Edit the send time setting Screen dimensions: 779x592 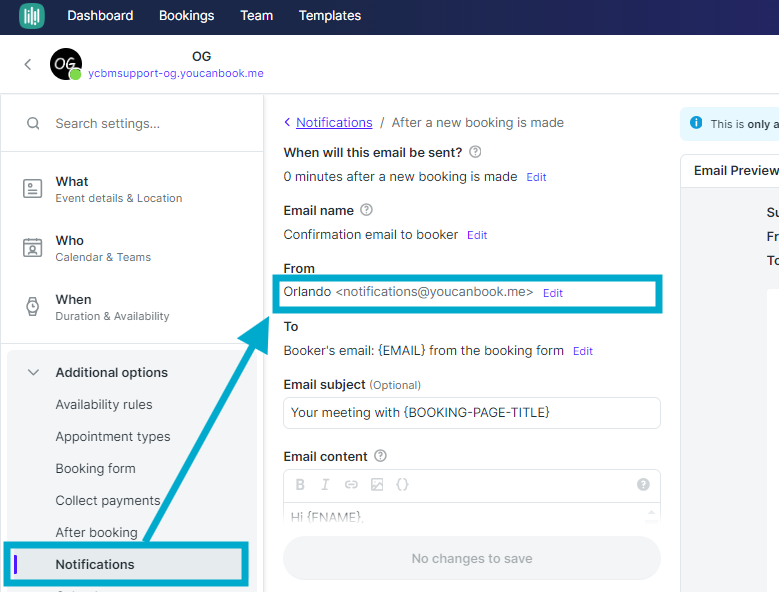point(536,177)
